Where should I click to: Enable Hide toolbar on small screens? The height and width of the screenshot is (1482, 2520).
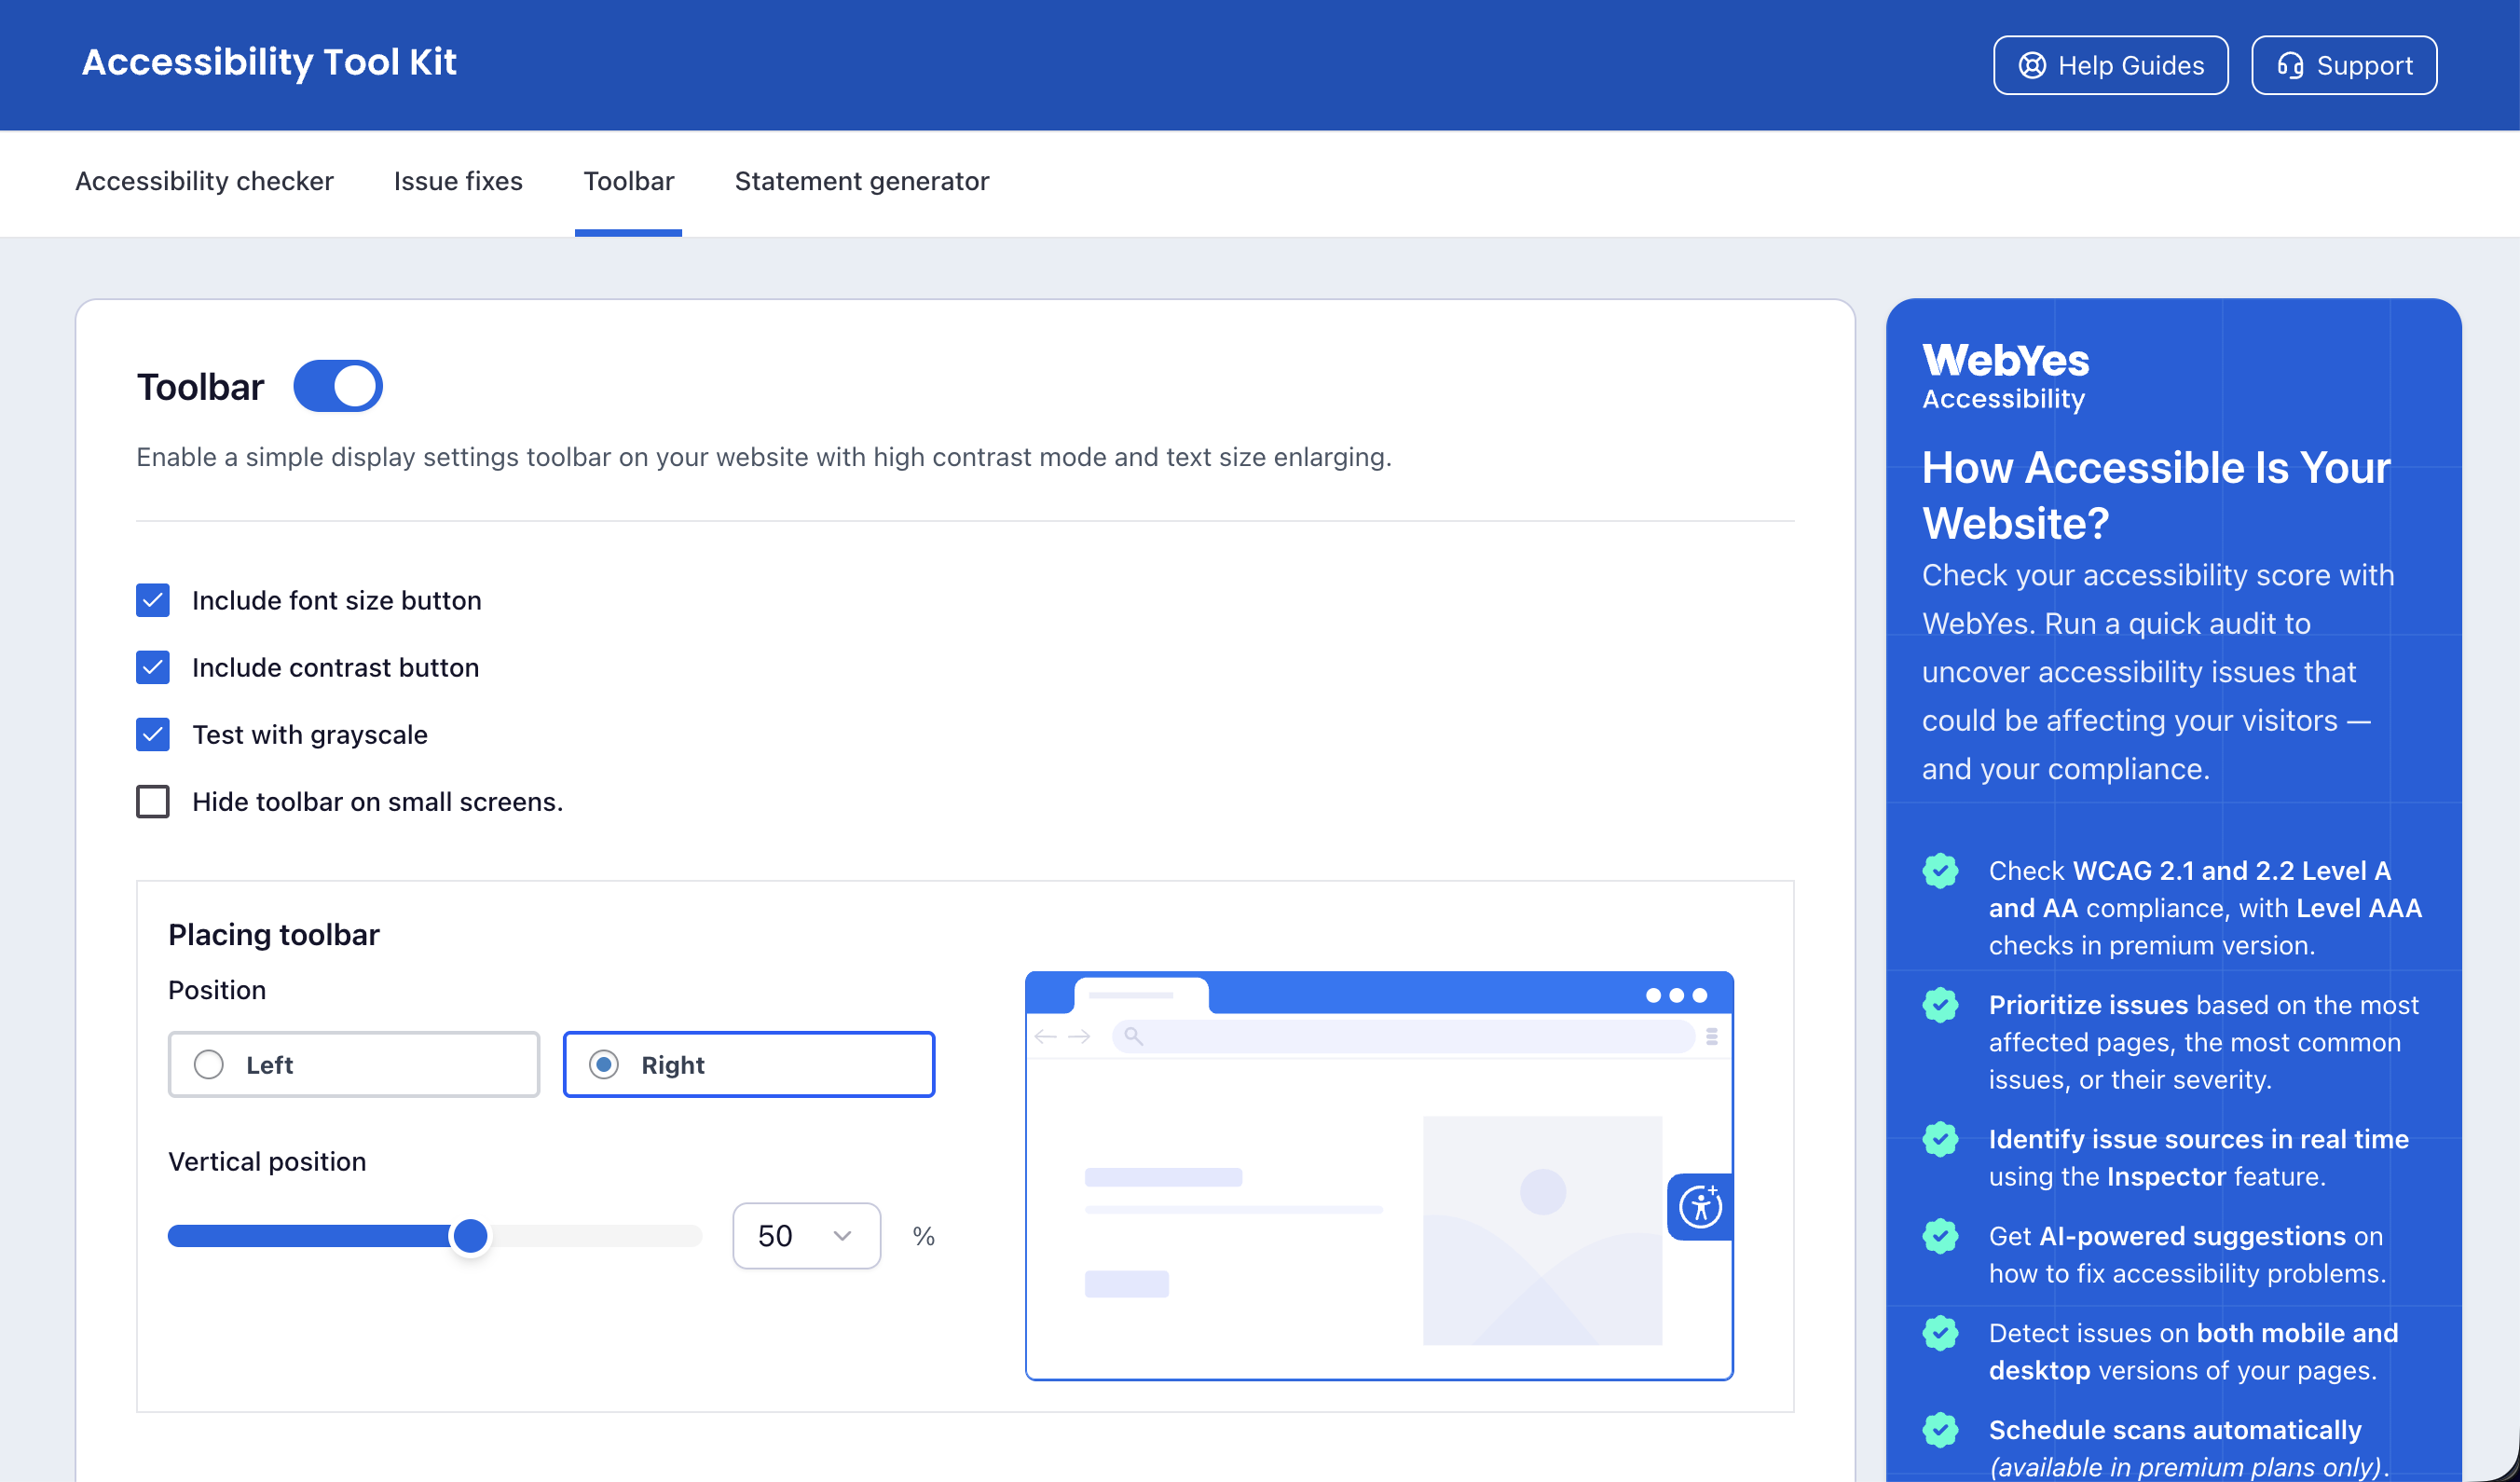tap(153, 802)
